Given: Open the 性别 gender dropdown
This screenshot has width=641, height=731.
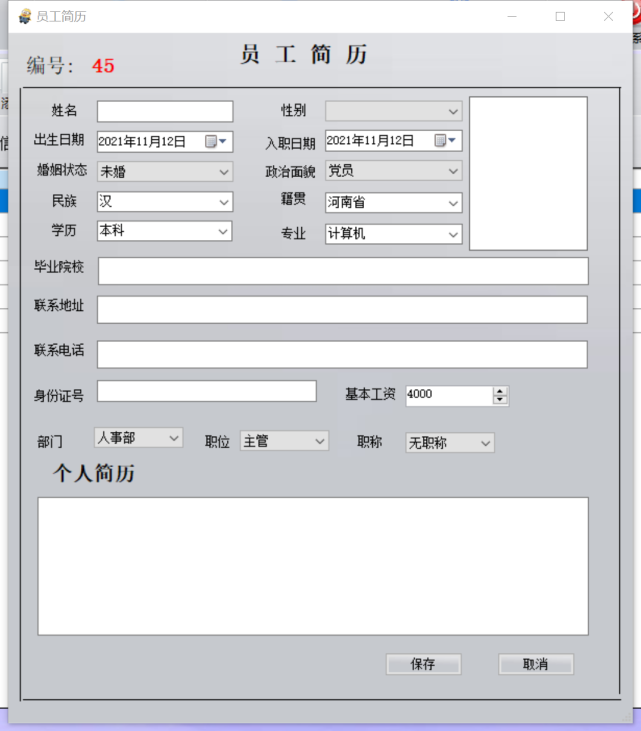Looking at the screenshot, I should pos(393,111).
